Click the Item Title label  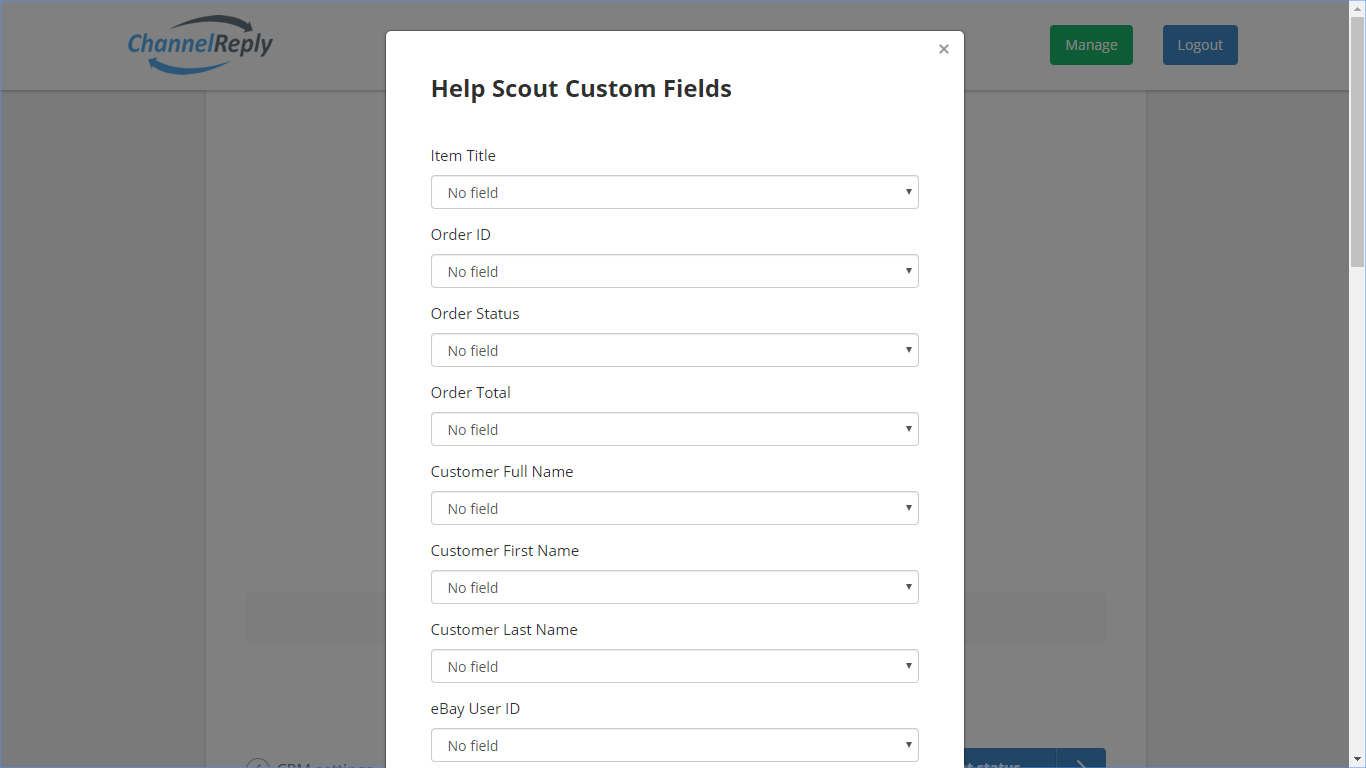(463, 156)
